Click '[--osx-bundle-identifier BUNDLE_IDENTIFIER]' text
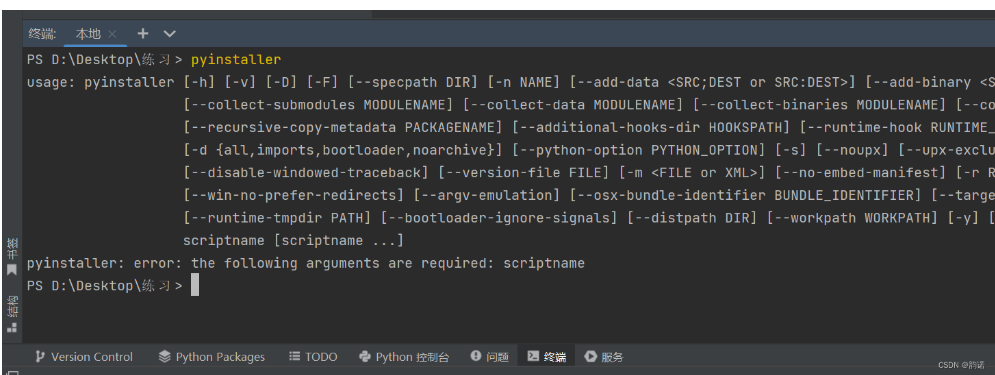Screen dimensions: 995x375 746,195
